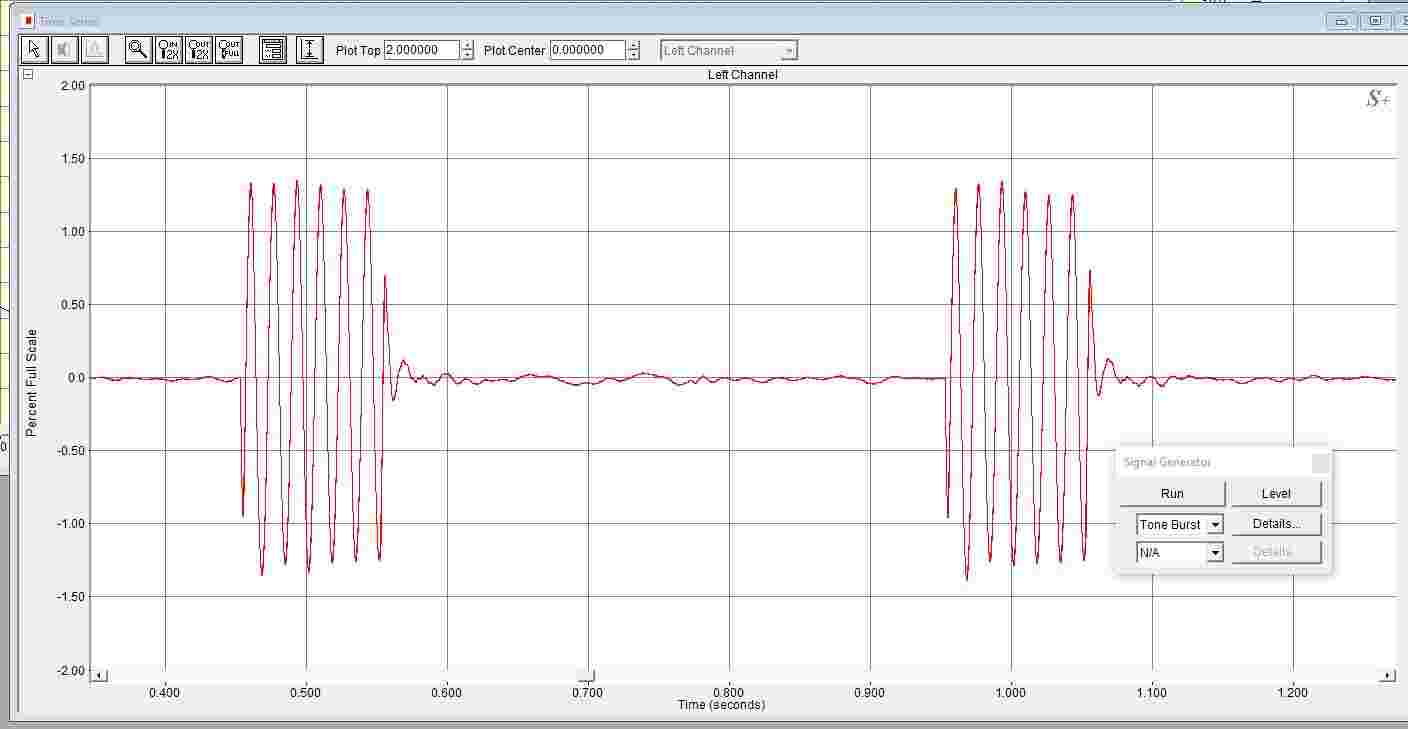Click the Plot Top input field
Screen dimensions: 1408x729
pyautogui.click(x=422, y=50)
